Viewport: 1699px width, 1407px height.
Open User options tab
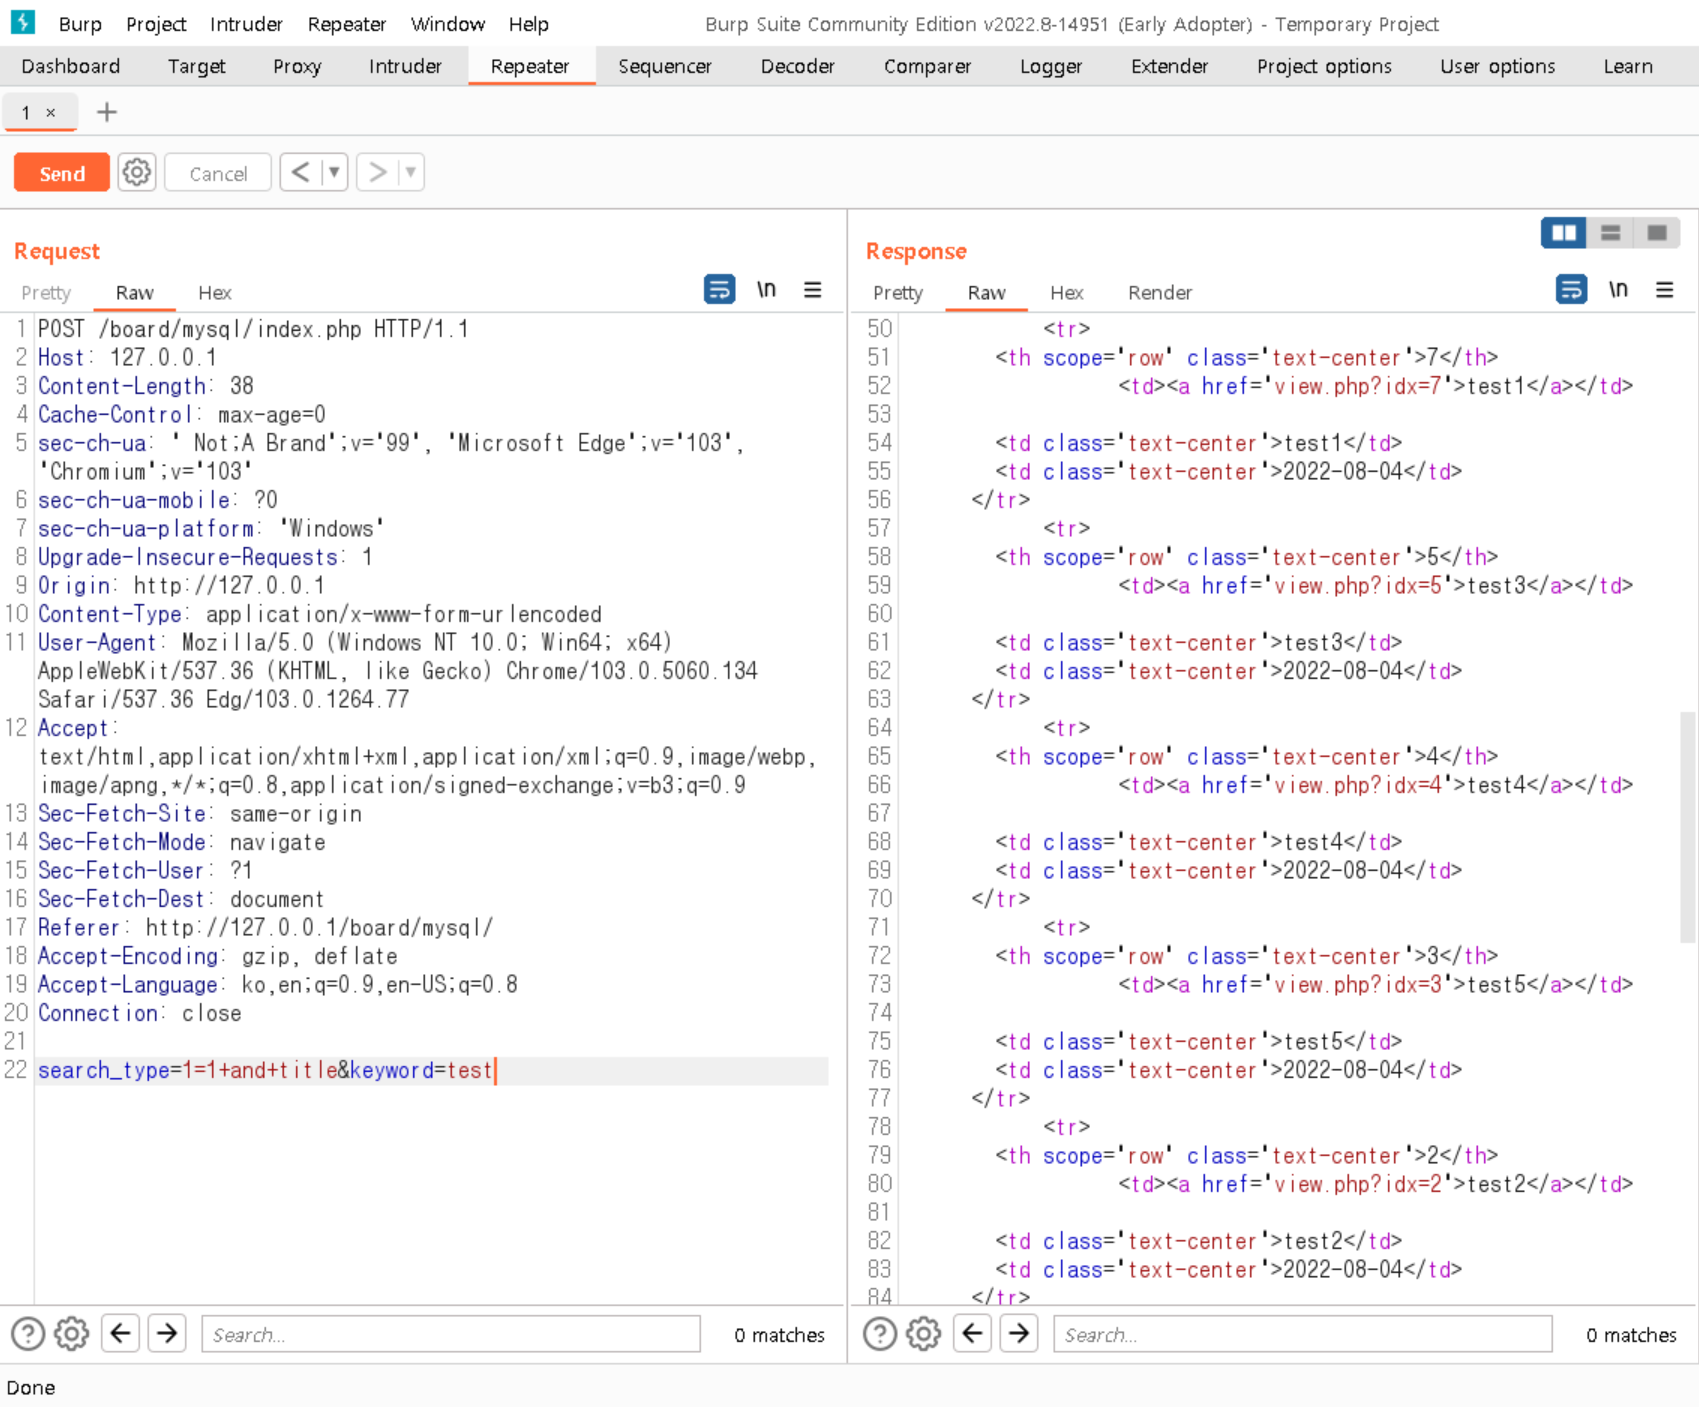point(1497,66)
